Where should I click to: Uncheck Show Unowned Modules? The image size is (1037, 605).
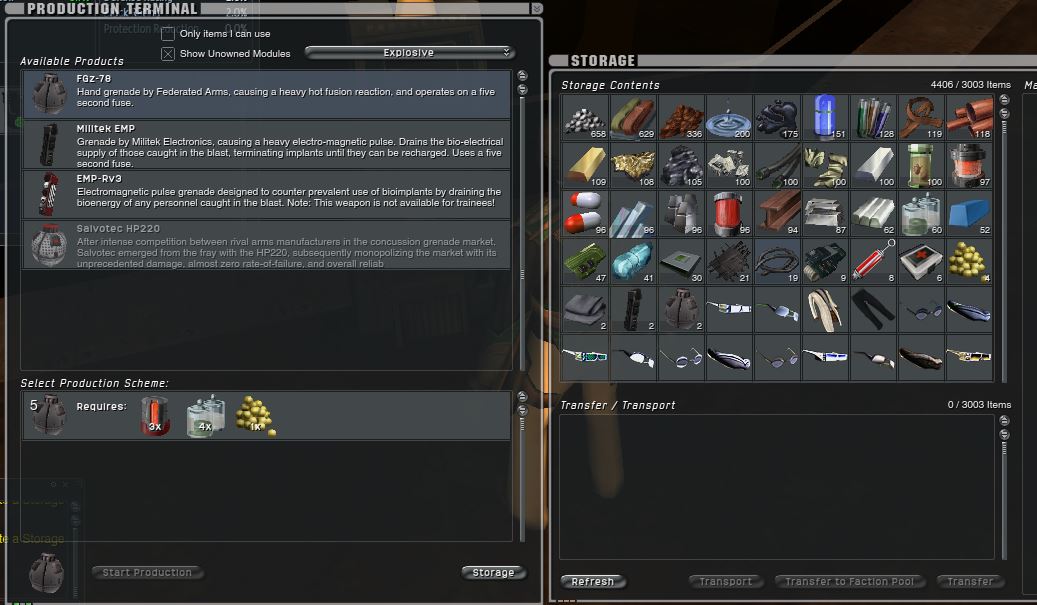[x=168, y=54]
